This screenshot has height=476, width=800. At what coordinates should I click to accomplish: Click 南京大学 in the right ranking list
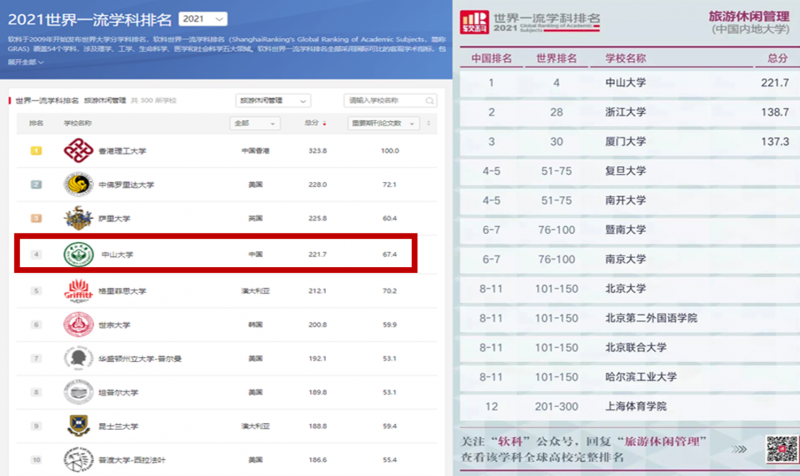pos(626,259)
